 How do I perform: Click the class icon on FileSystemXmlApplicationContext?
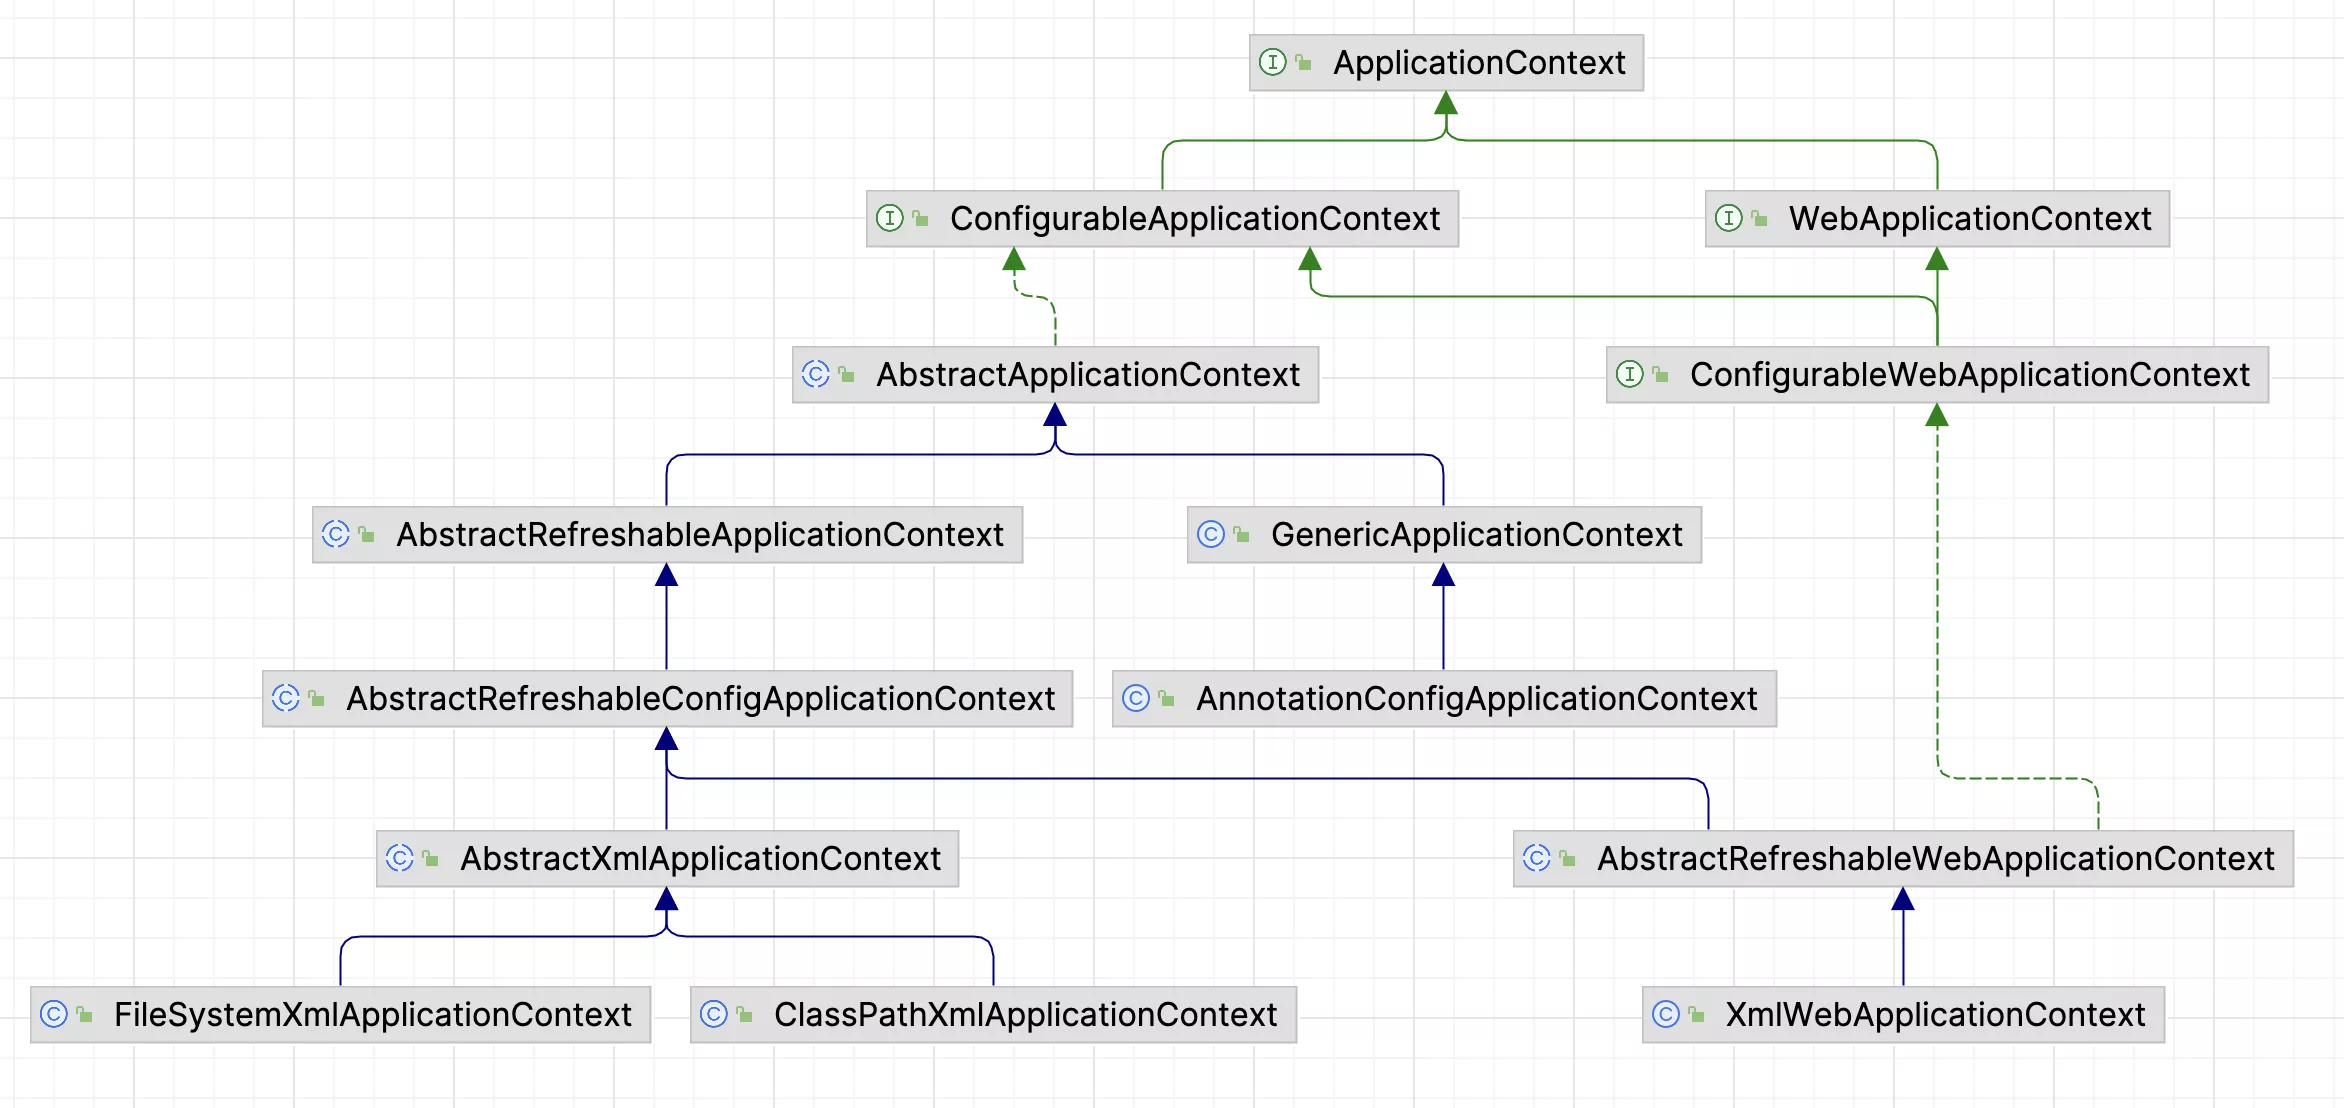53,1014
